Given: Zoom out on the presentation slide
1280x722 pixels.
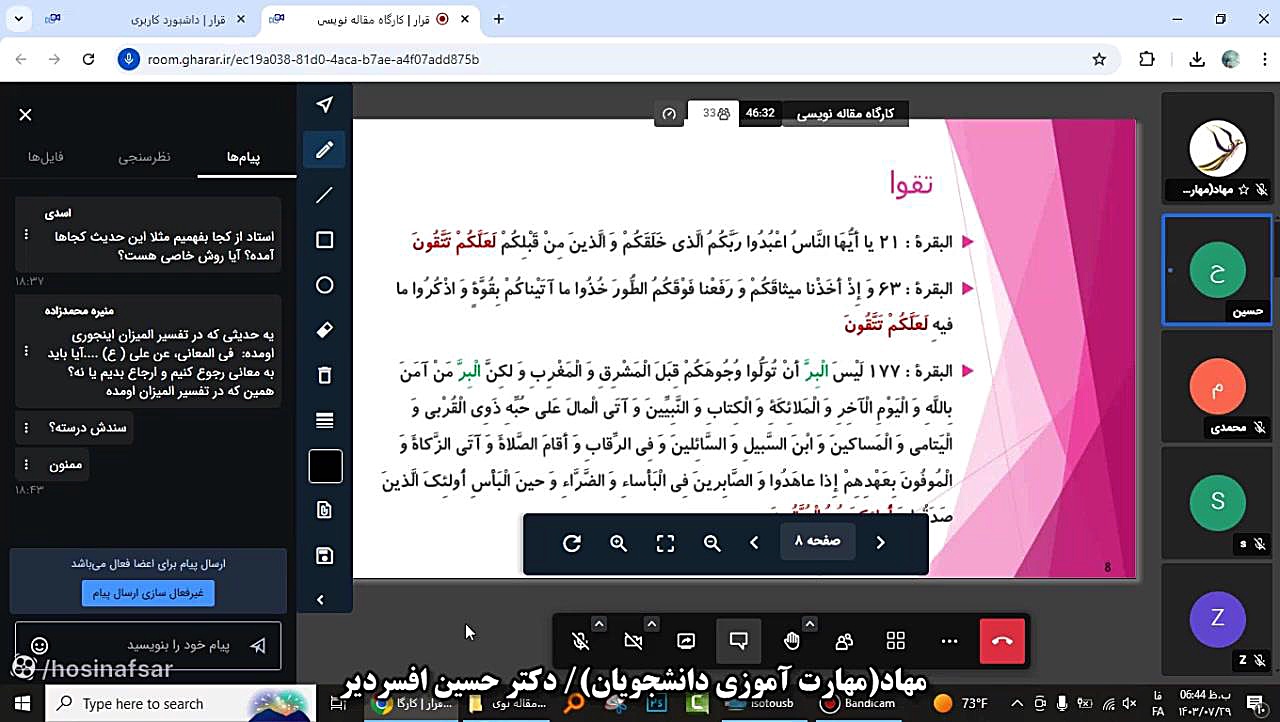Looking at the screenshot, I should (712, 543).
